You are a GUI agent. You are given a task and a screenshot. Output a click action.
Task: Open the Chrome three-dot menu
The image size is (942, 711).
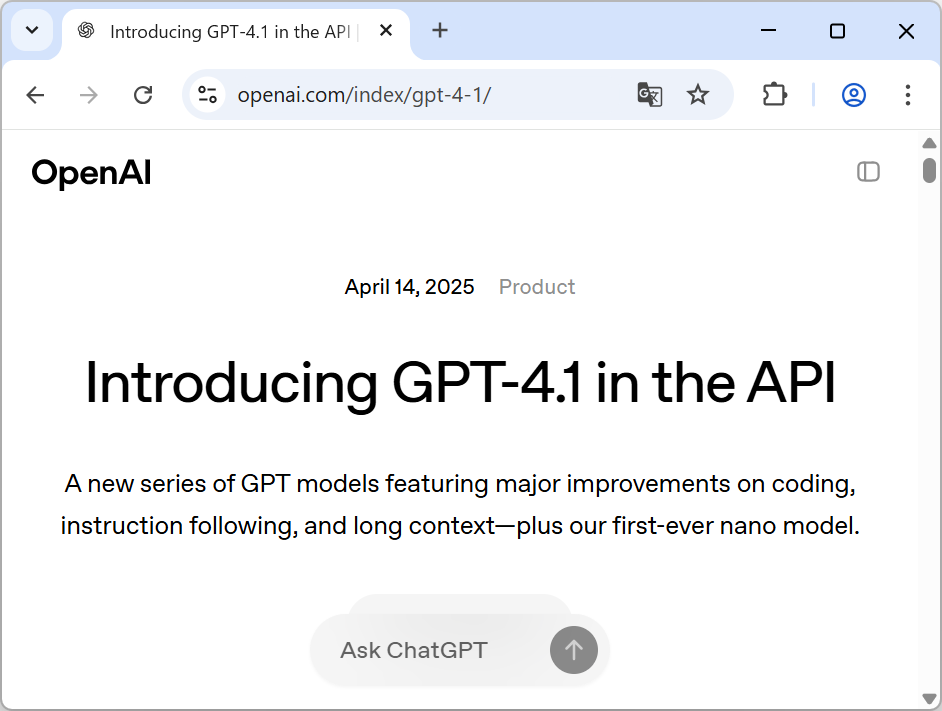point(907,94)
